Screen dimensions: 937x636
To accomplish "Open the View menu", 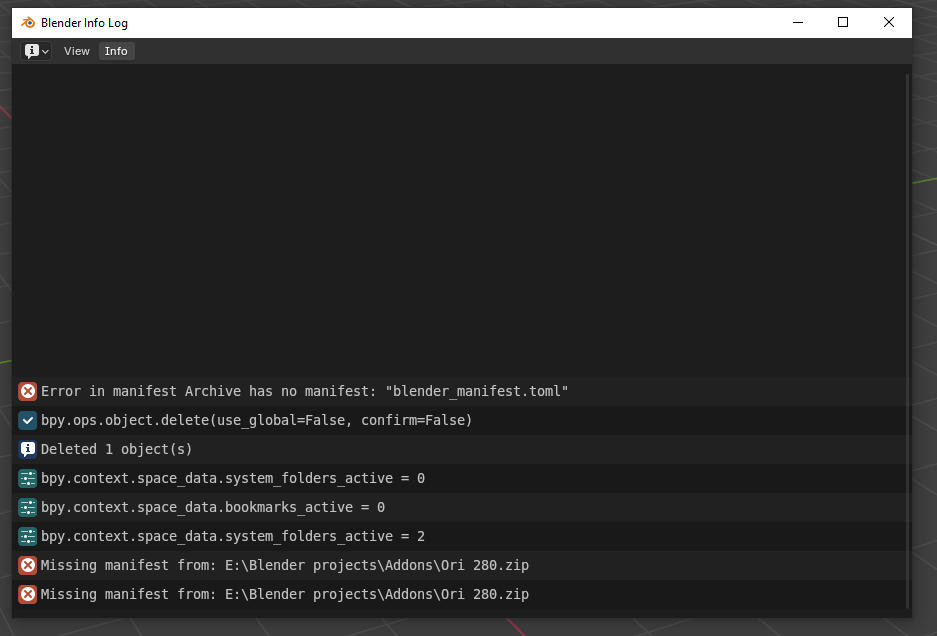I will point(77,51).
